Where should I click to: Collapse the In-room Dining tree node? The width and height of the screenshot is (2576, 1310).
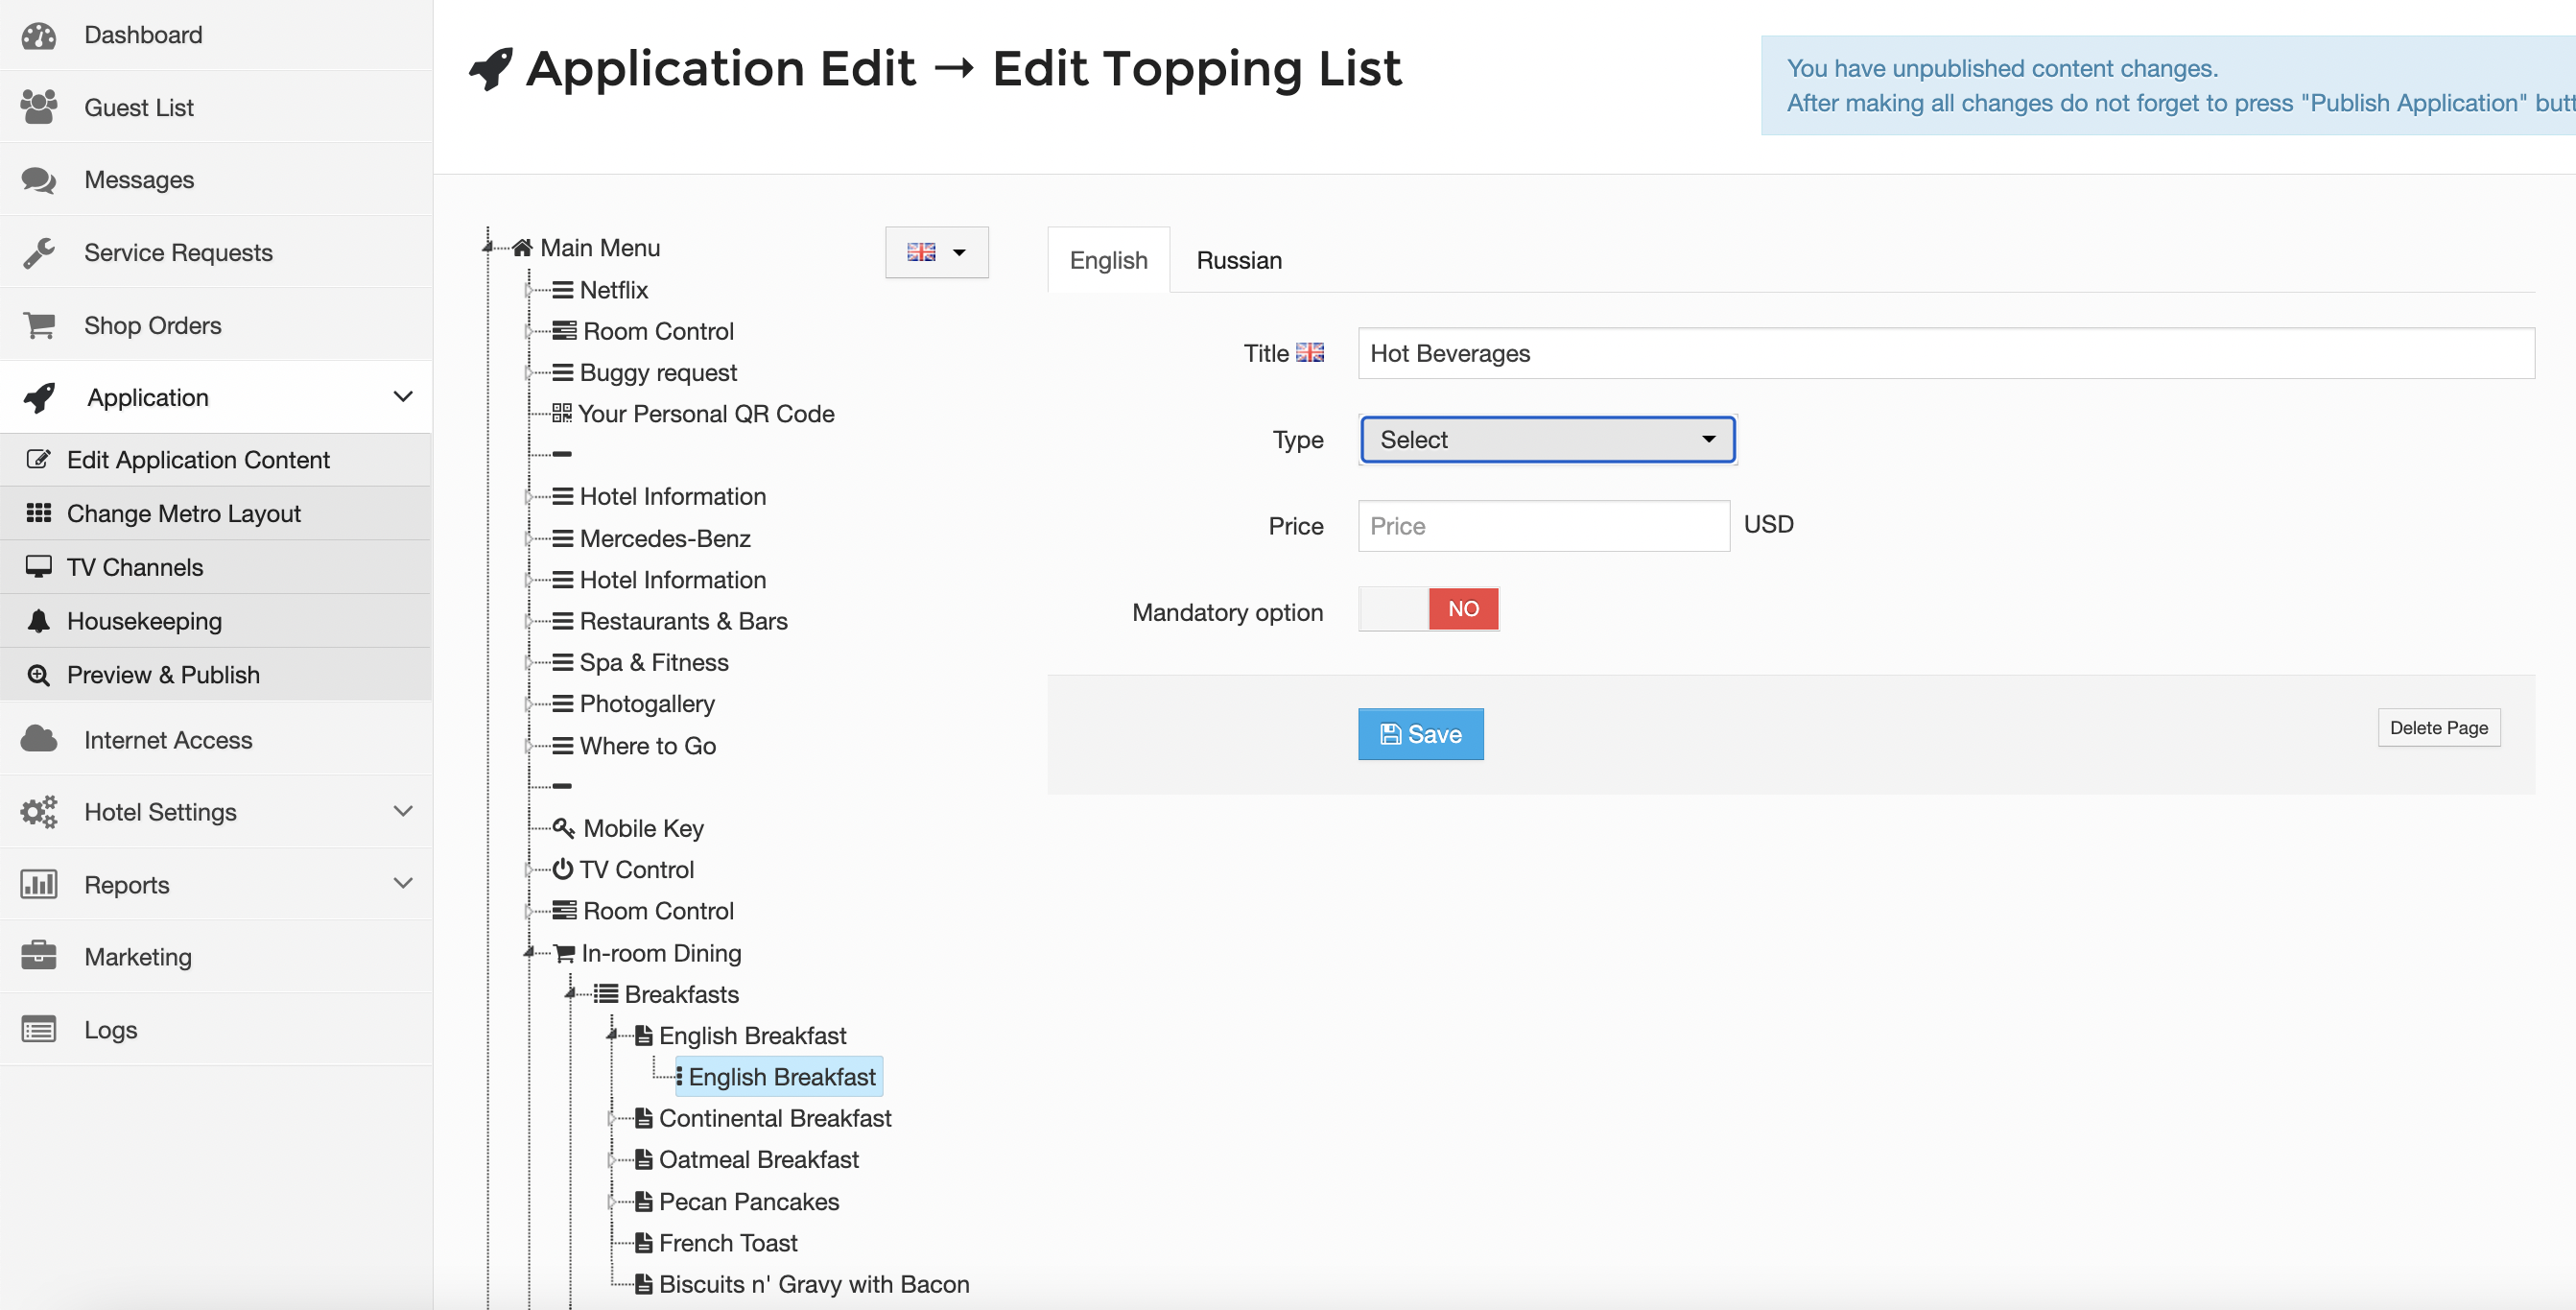pos(529,953)
